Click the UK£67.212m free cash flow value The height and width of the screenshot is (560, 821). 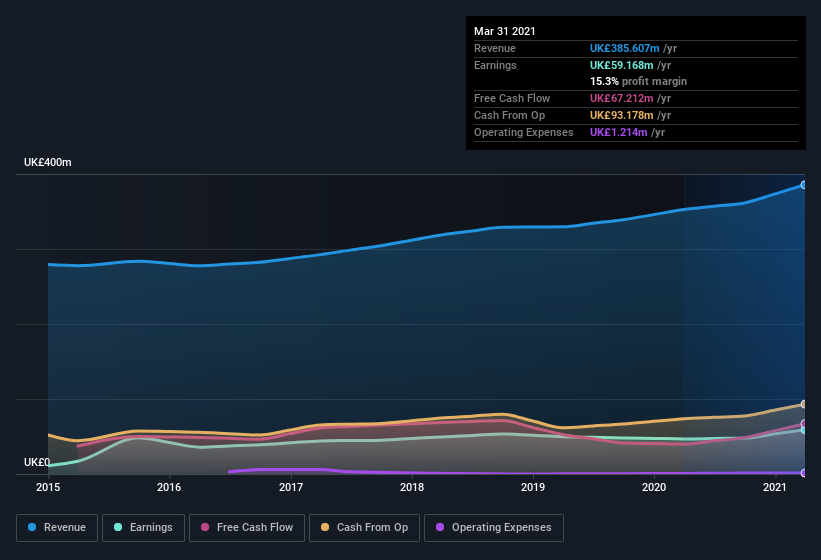click(622, 98)
